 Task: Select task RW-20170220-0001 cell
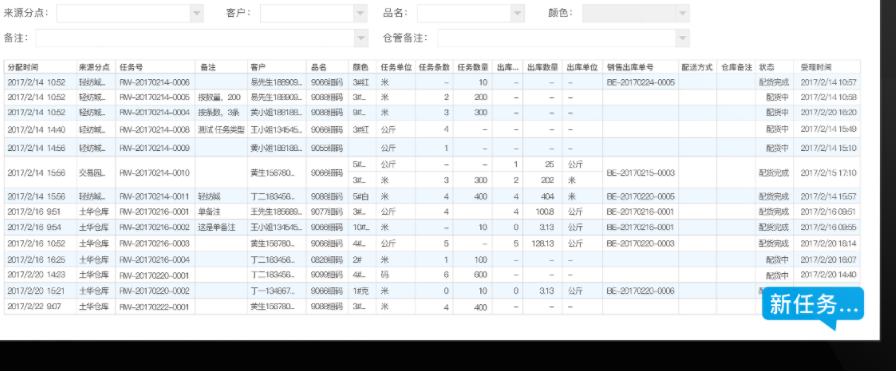[x=155, y=275]
